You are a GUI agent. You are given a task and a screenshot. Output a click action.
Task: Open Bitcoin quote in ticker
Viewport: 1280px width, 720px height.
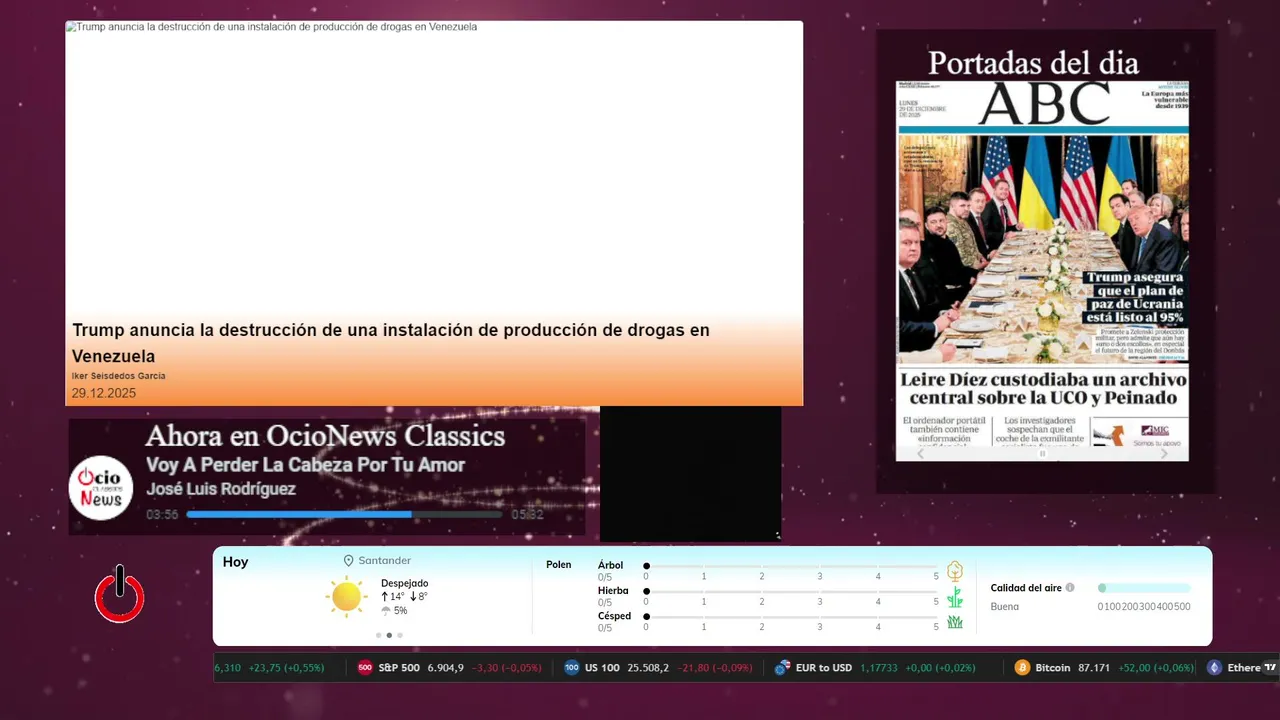click(x=1104, y=667)
